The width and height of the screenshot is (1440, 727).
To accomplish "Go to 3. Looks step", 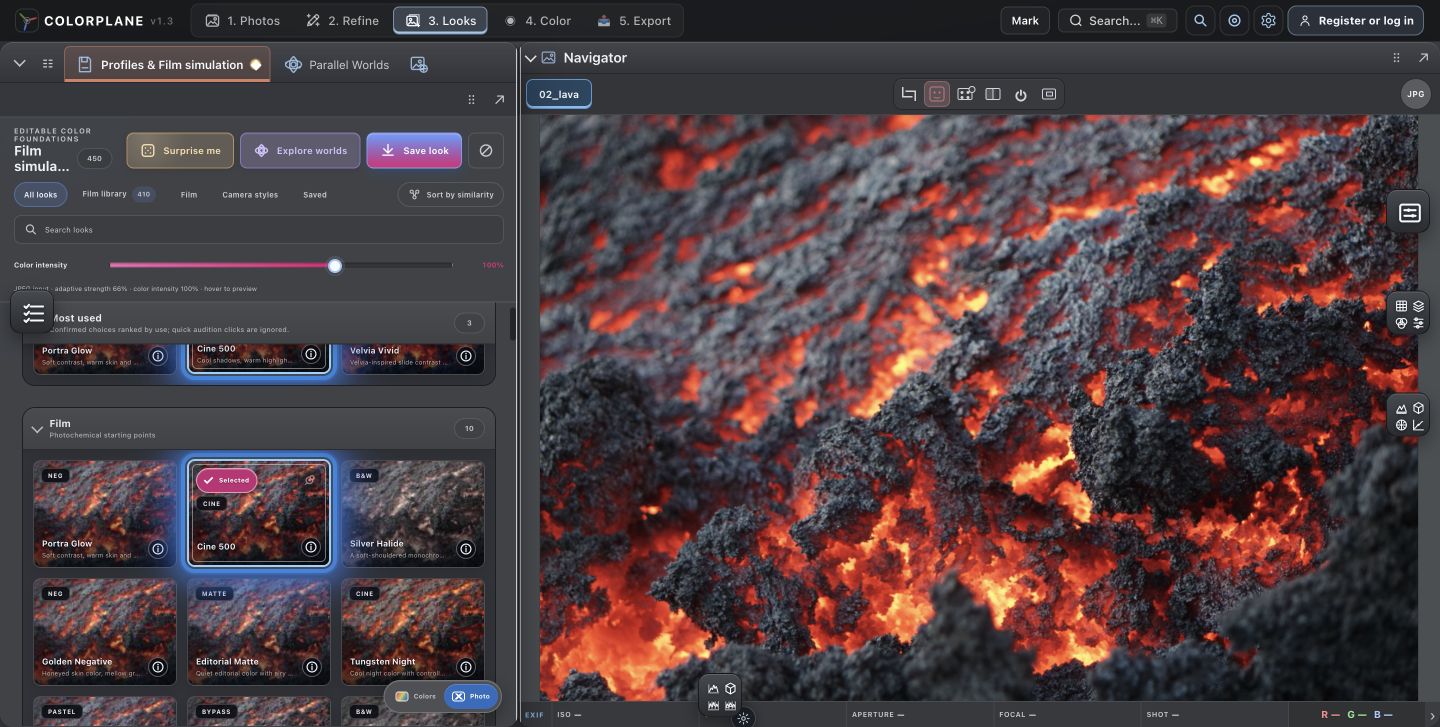I will click(440, 20).
